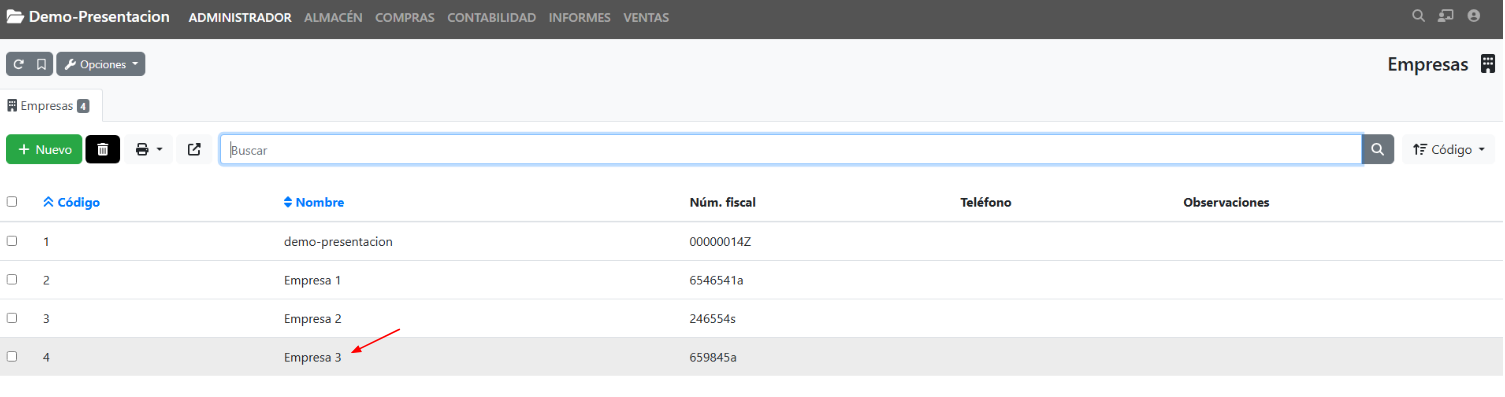
Task: Run search with magnifier button beside Buscar
Action: [1378, 150]
